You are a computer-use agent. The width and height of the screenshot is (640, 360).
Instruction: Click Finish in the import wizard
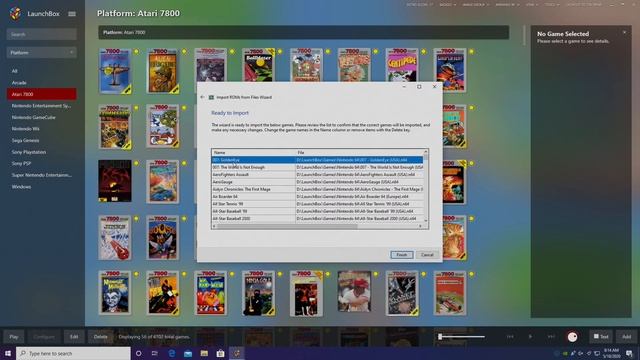[x=402, y=255]
